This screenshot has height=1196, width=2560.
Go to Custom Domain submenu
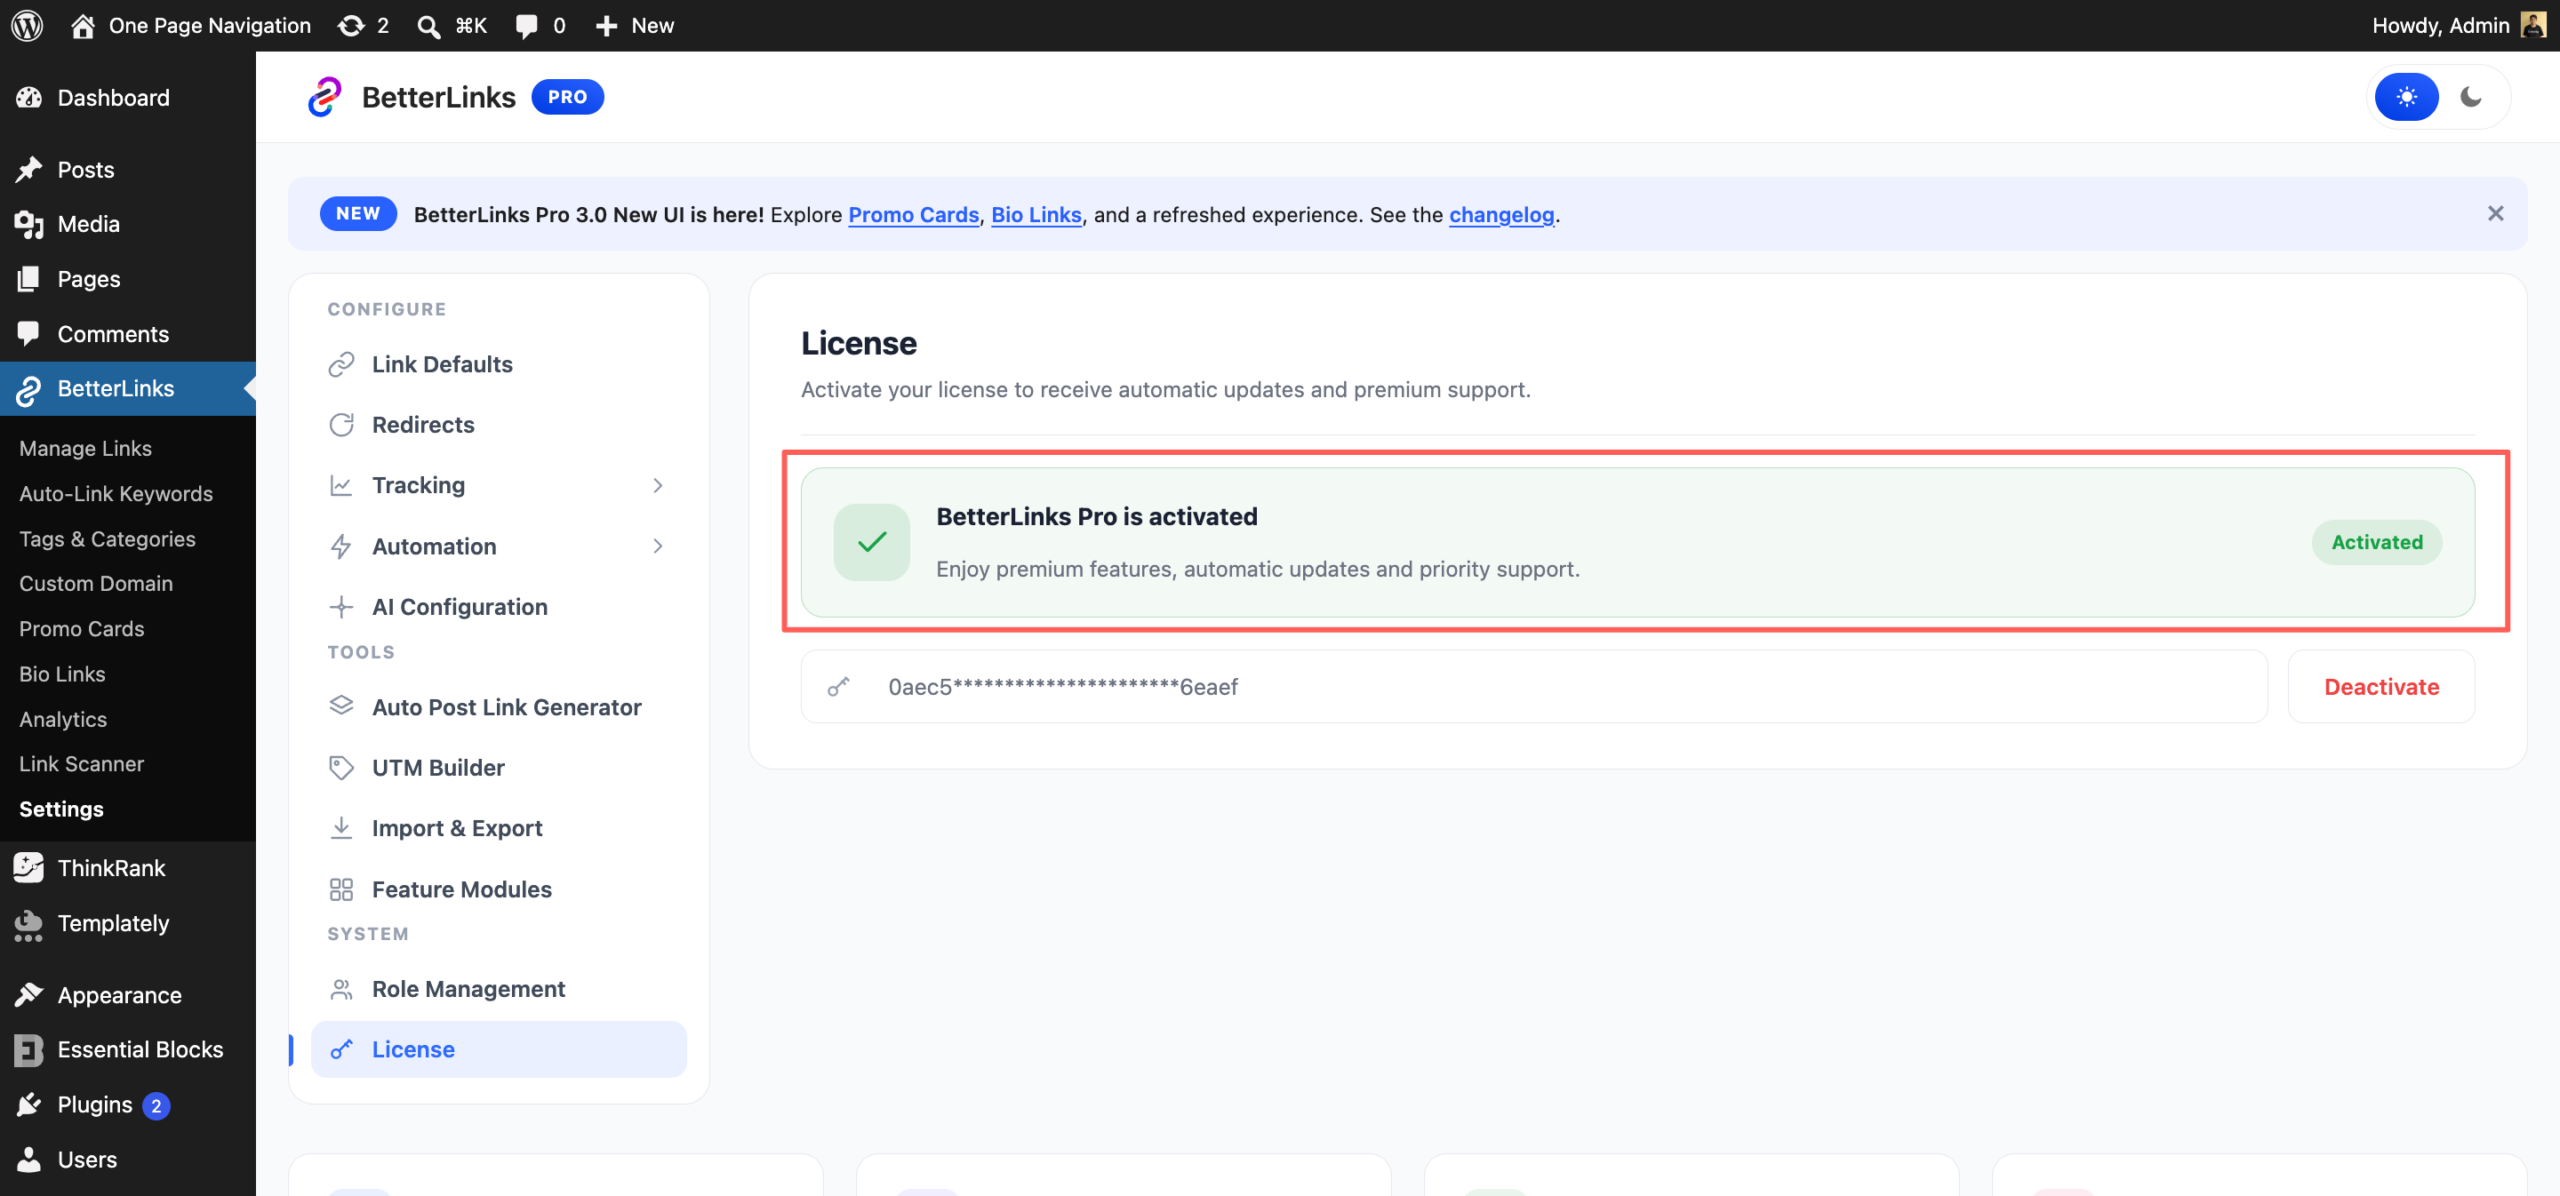96,583
